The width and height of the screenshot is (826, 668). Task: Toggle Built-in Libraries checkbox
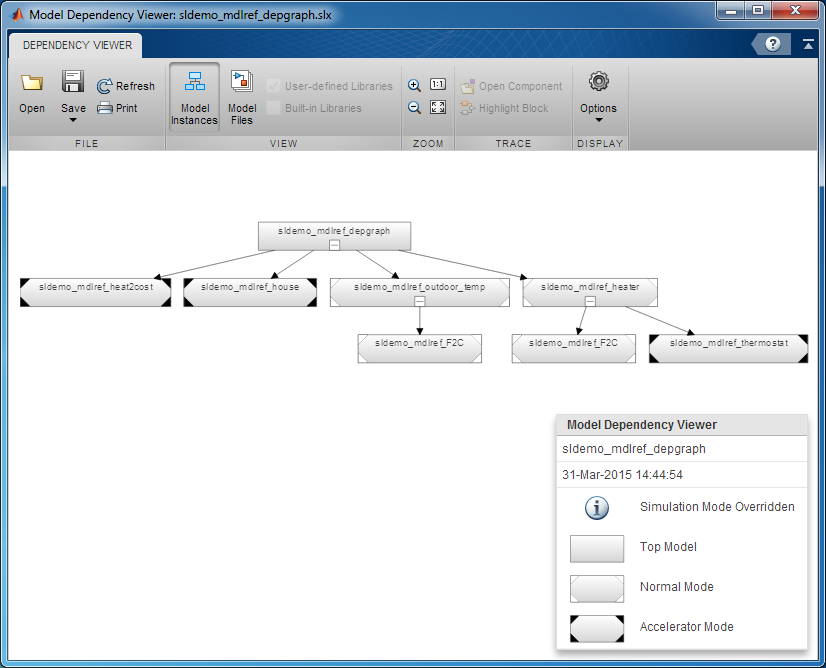coord(273,108)
